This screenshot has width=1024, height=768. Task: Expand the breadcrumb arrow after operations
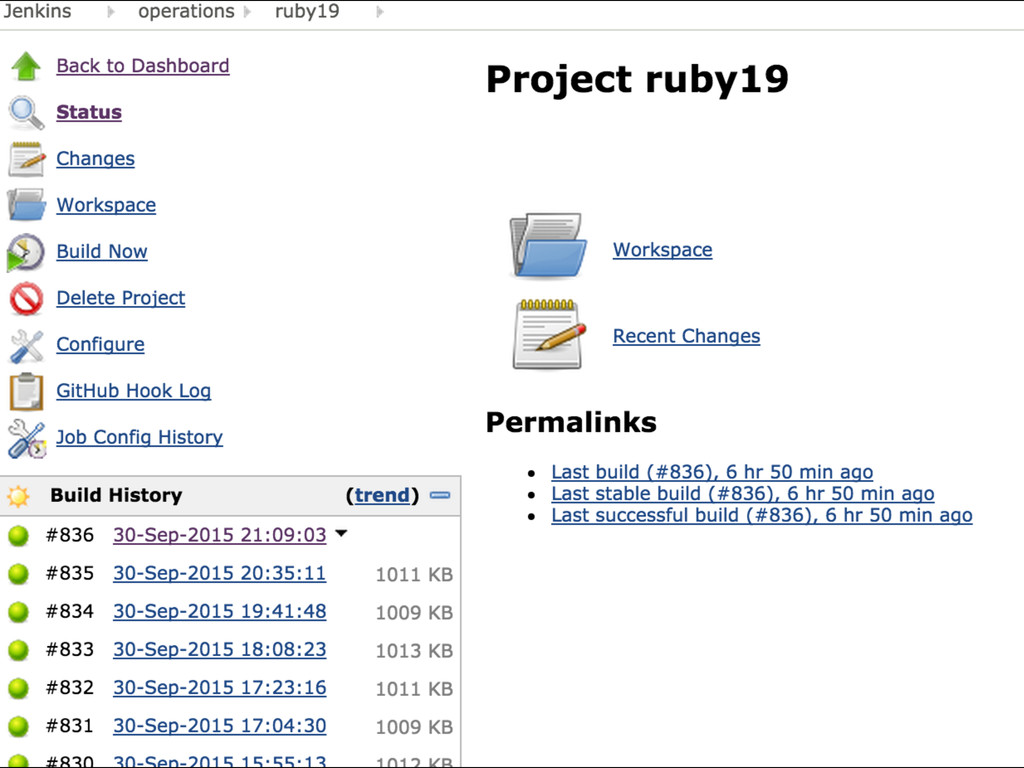tap(248, 13)
